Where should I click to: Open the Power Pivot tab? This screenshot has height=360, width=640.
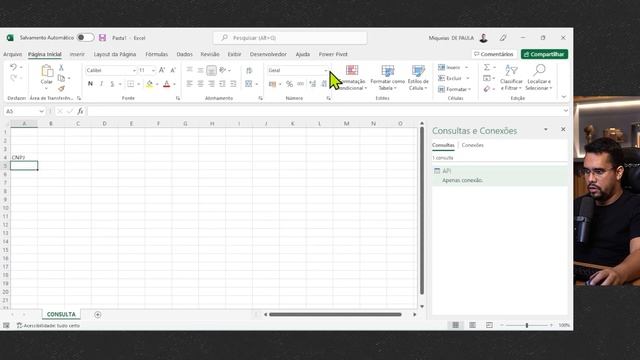(333, 54)
